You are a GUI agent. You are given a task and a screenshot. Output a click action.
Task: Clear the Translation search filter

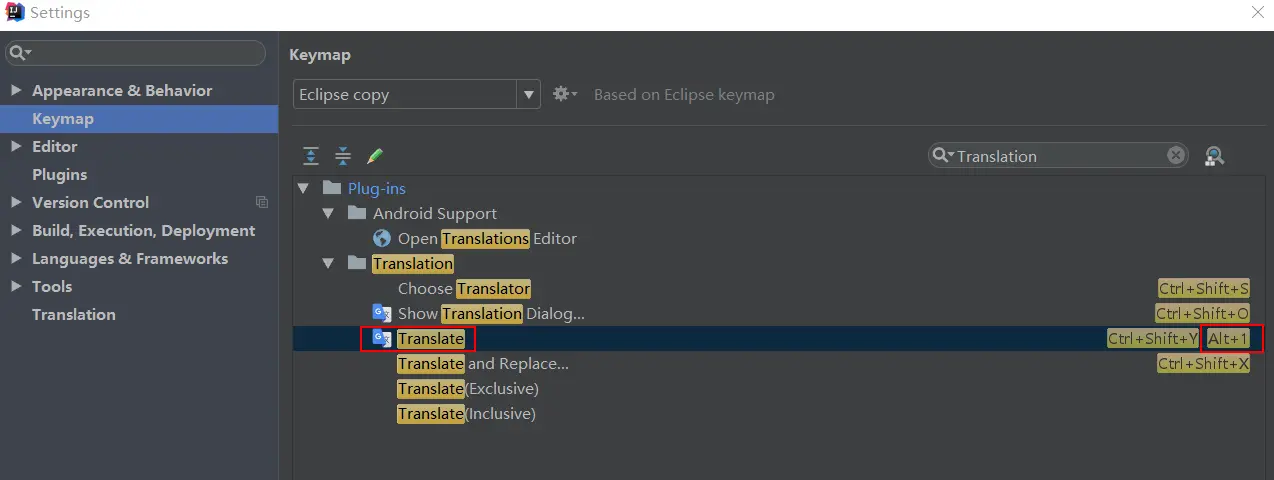(x=1176, y=156)
